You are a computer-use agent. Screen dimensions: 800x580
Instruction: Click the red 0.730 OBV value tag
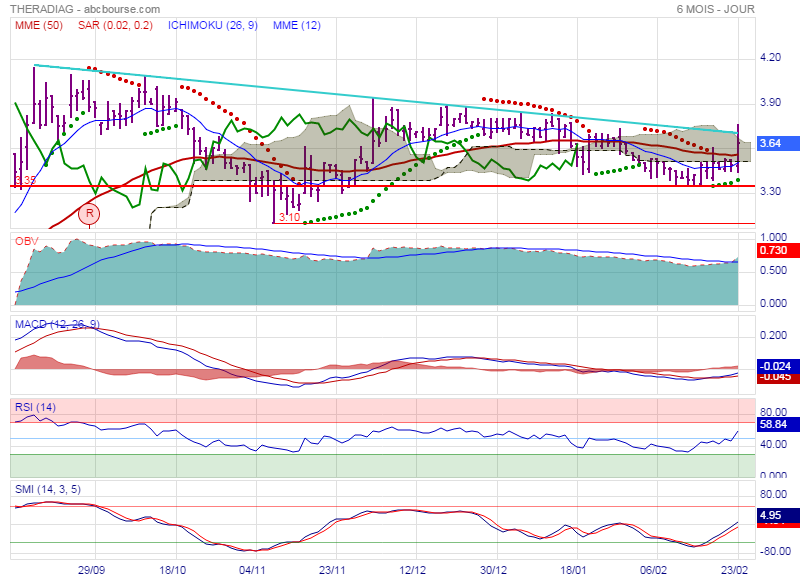tap(778, 250)
